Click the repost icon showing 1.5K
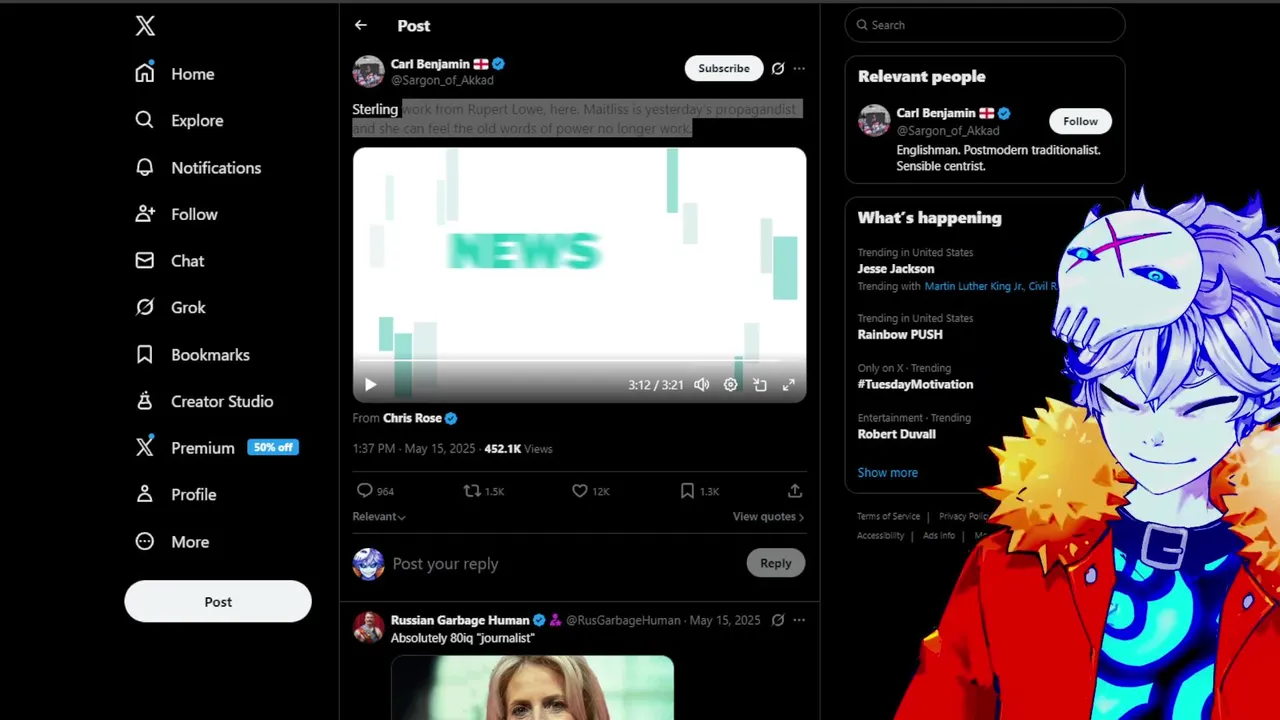 472,491
